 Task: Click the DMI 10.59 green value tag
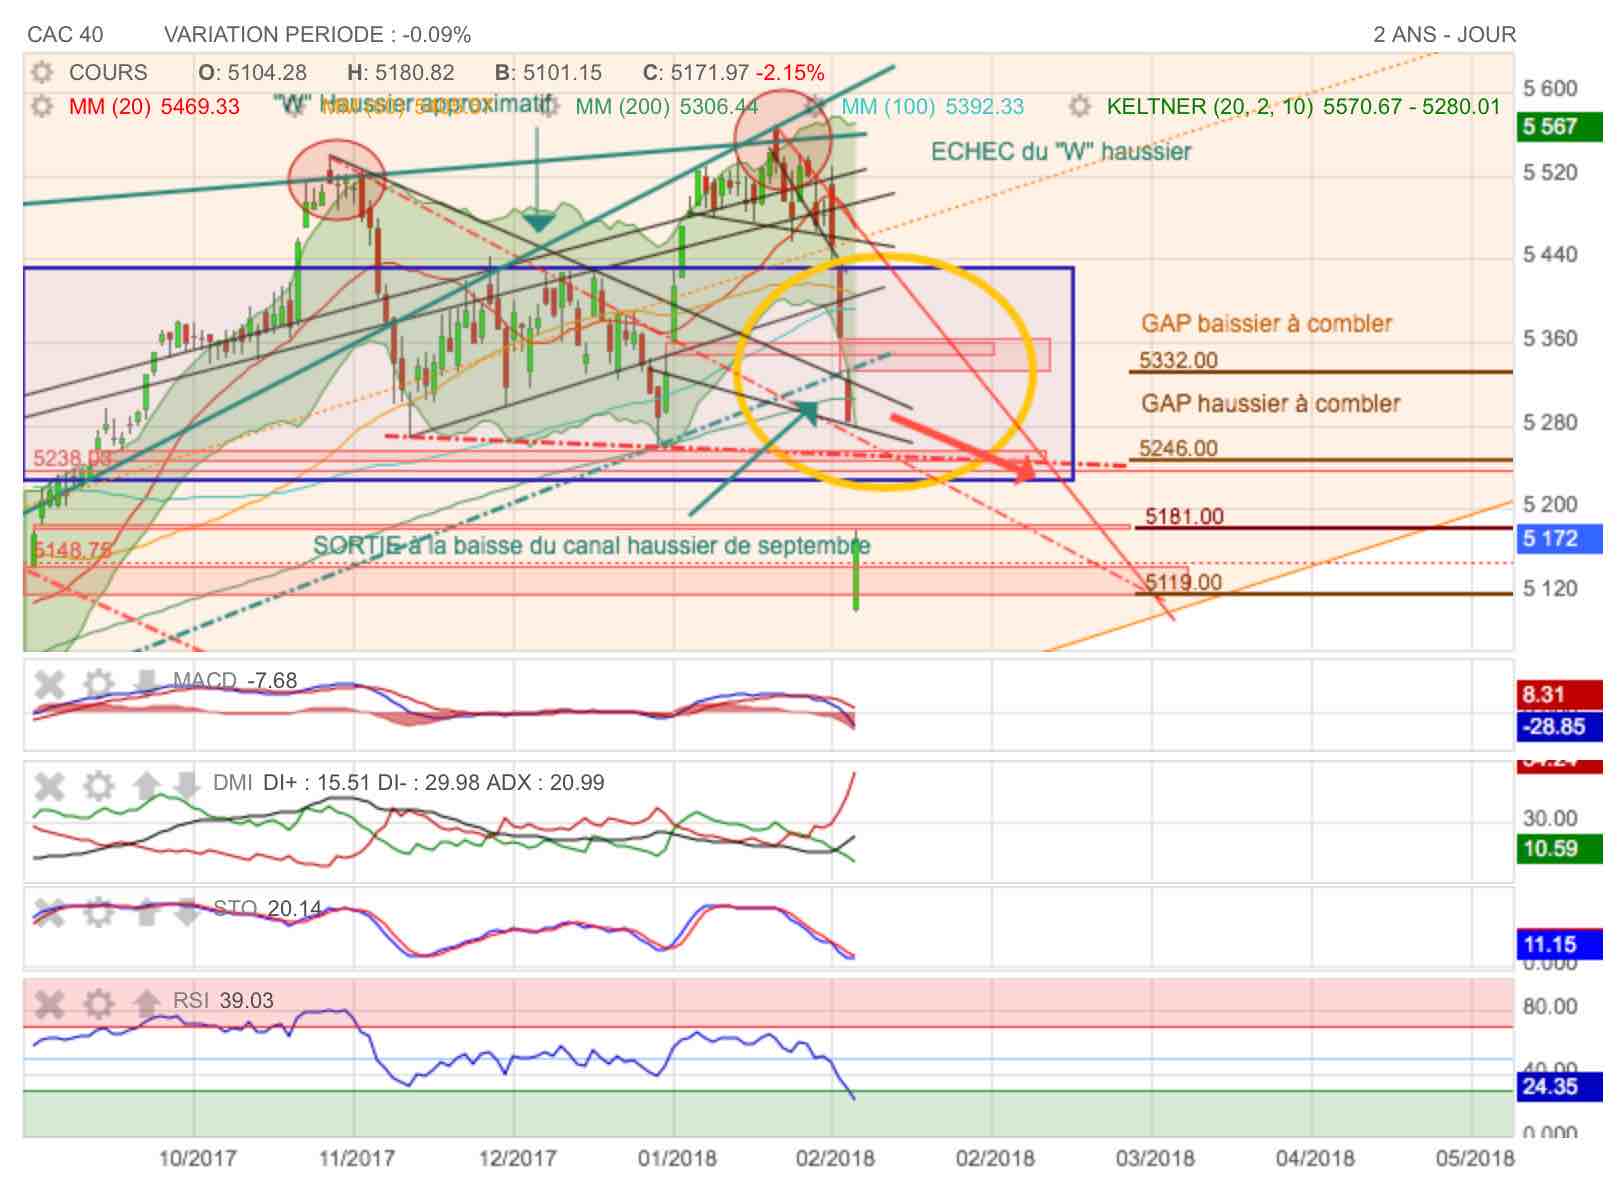(1559, 849)
